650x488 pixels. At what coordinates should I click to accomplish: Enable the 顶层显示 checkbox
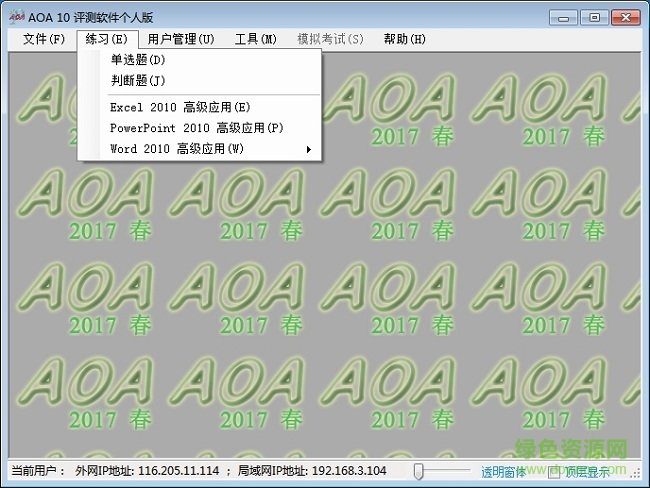553,472
